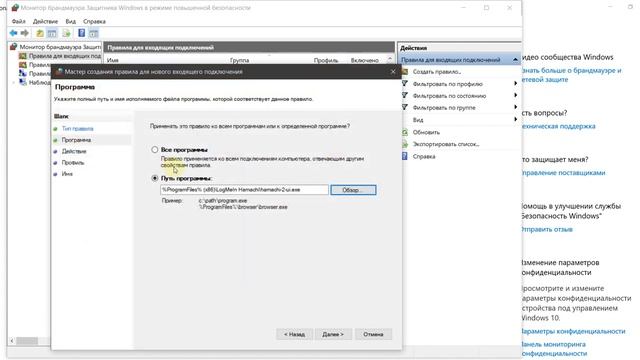This screenshot has width=640, height=360.
Task: Toggle the action pane toolbar icon
Action: 93,33
